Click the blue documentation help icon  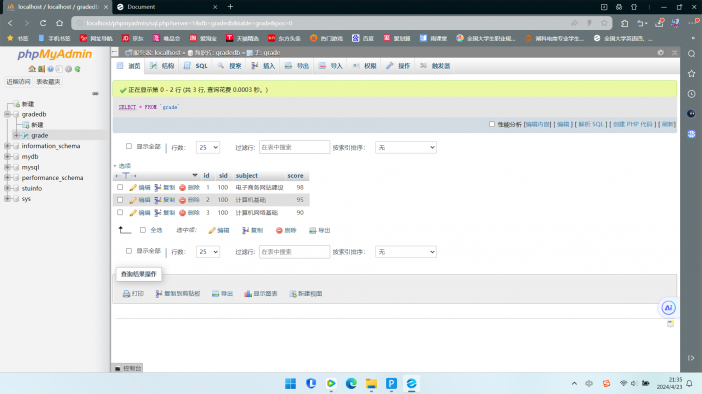point(51,69)
